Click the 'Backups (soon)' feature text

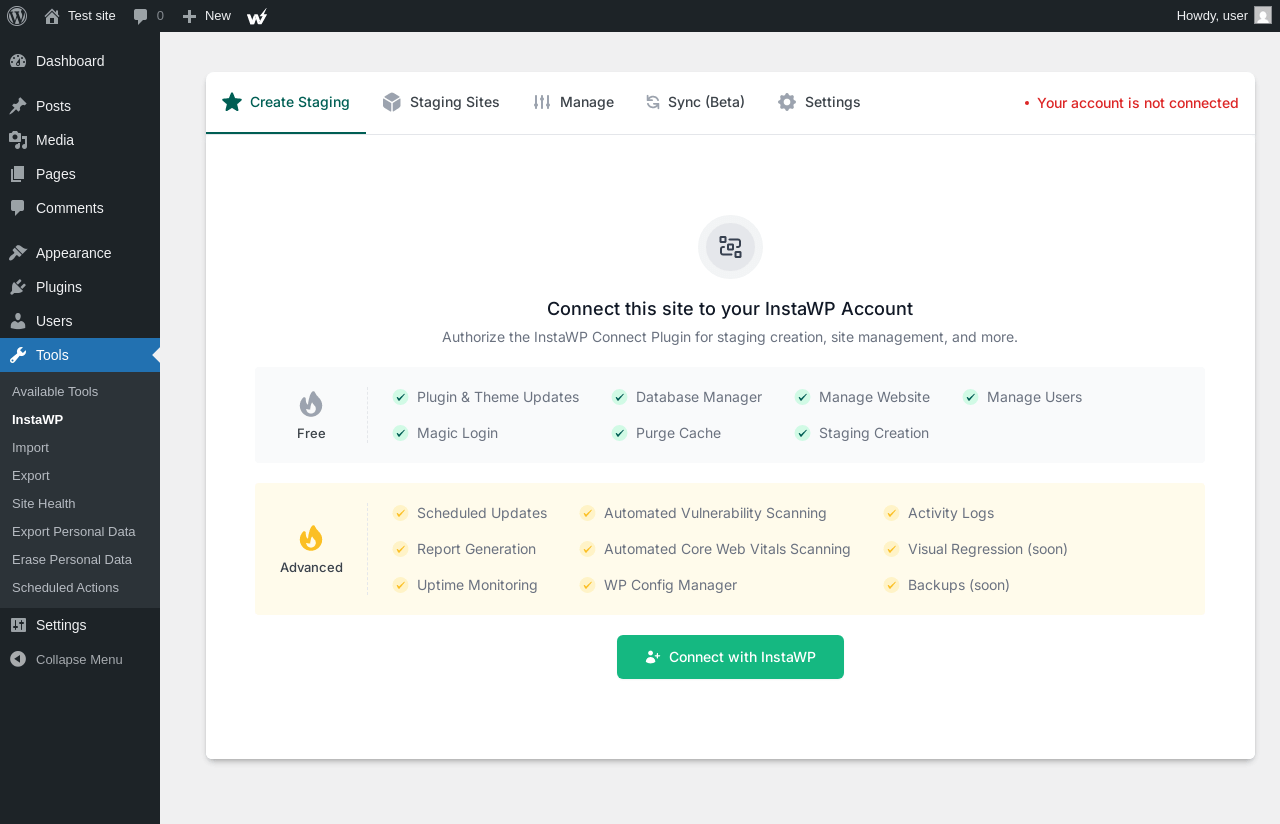(959, 585)
